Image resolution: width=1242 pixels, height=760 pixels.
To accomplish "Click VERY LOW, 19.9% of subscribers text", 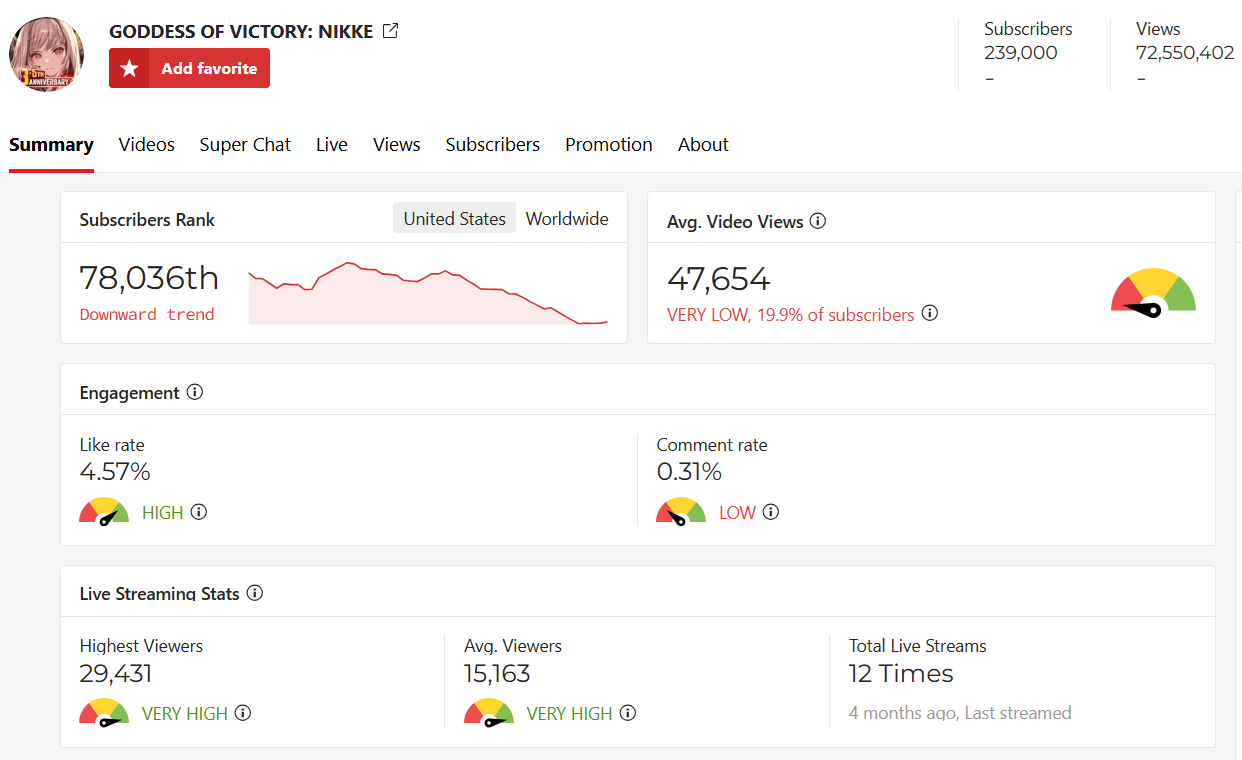I will (791, 314).
